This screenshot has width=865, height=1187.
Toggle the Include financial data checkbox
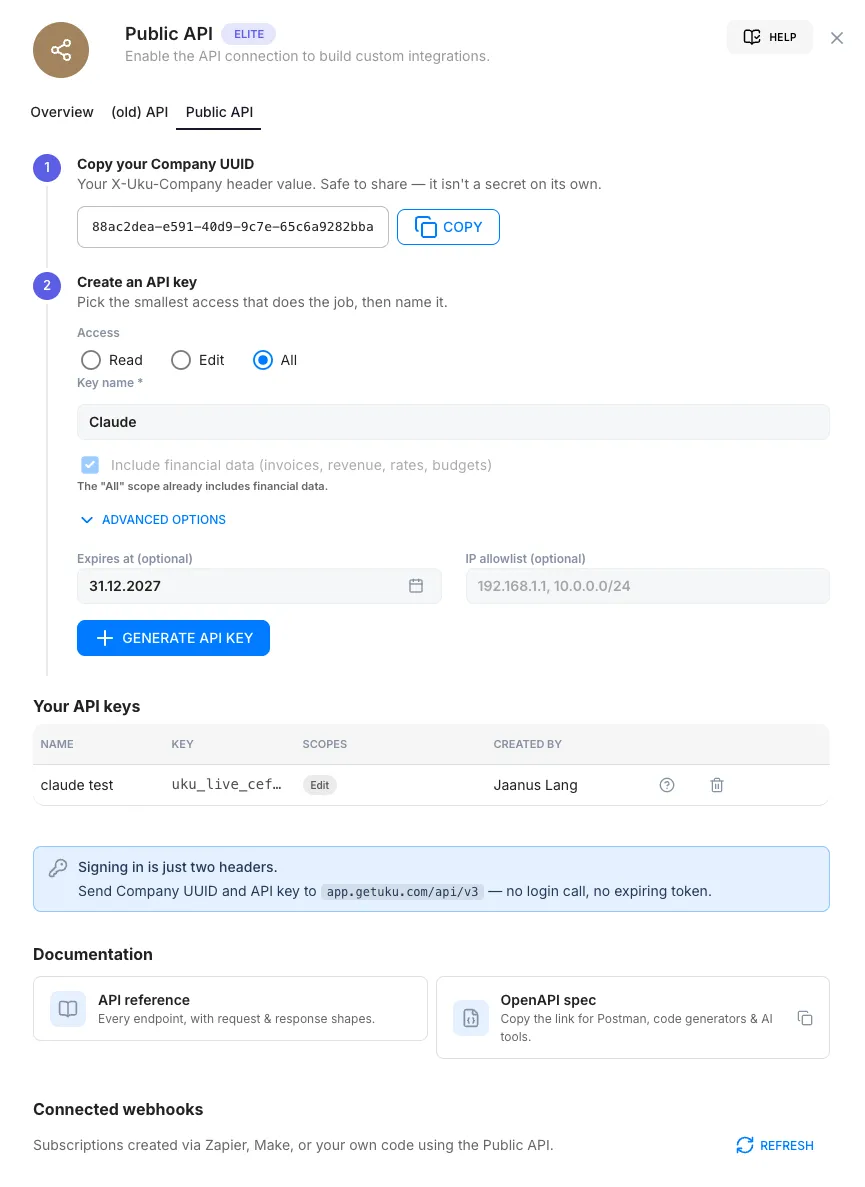pos(90,465)
